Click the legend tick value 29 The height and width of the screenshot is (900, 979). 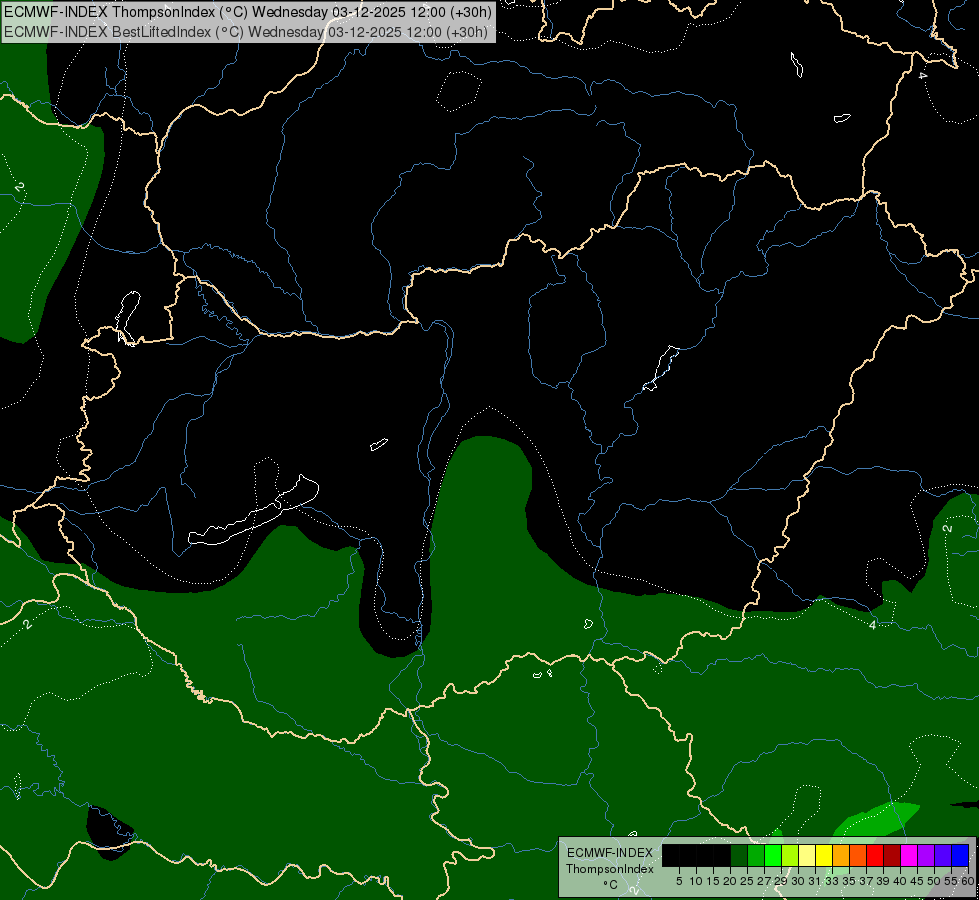pyautogui.click(x=781, y=881)
